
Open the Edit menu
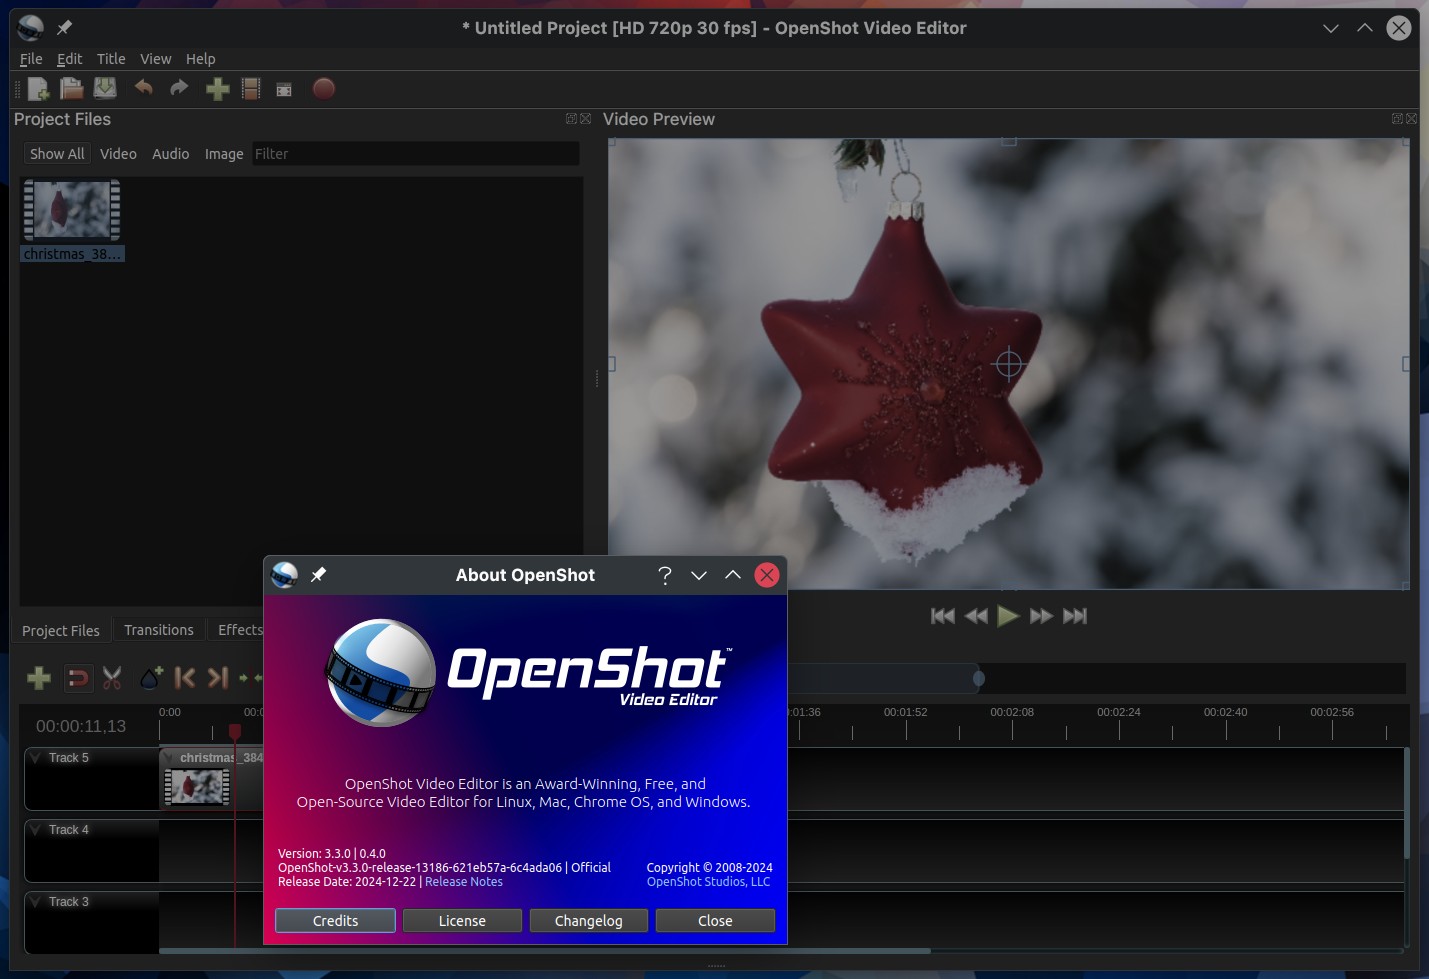tap(69, 59)
